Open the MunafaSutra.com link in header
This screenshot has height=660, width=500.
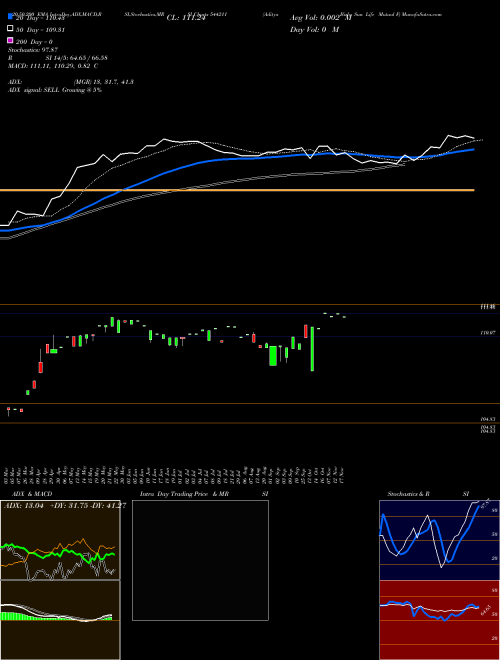point(422,14)
